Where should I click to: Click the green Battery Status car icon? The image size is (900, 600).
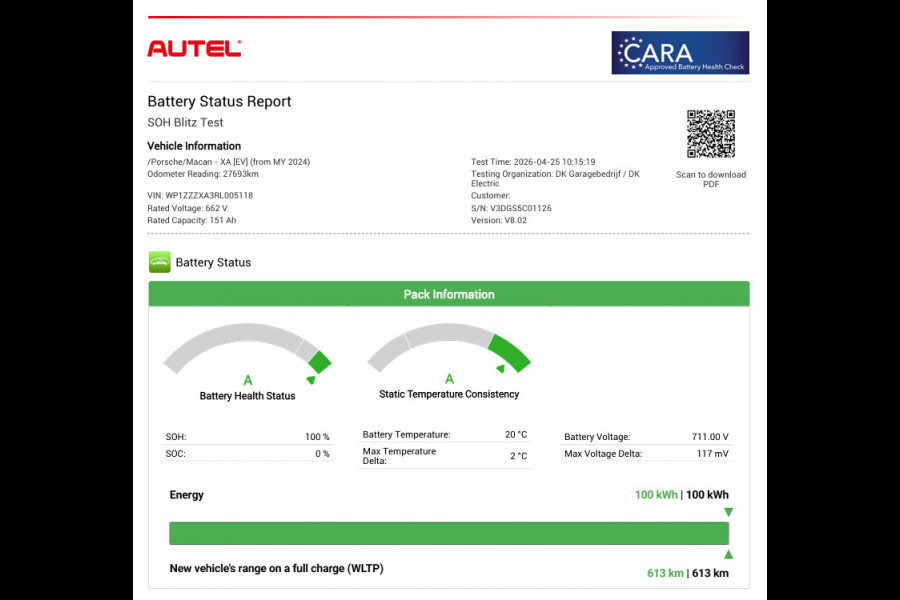click(160, 262)
